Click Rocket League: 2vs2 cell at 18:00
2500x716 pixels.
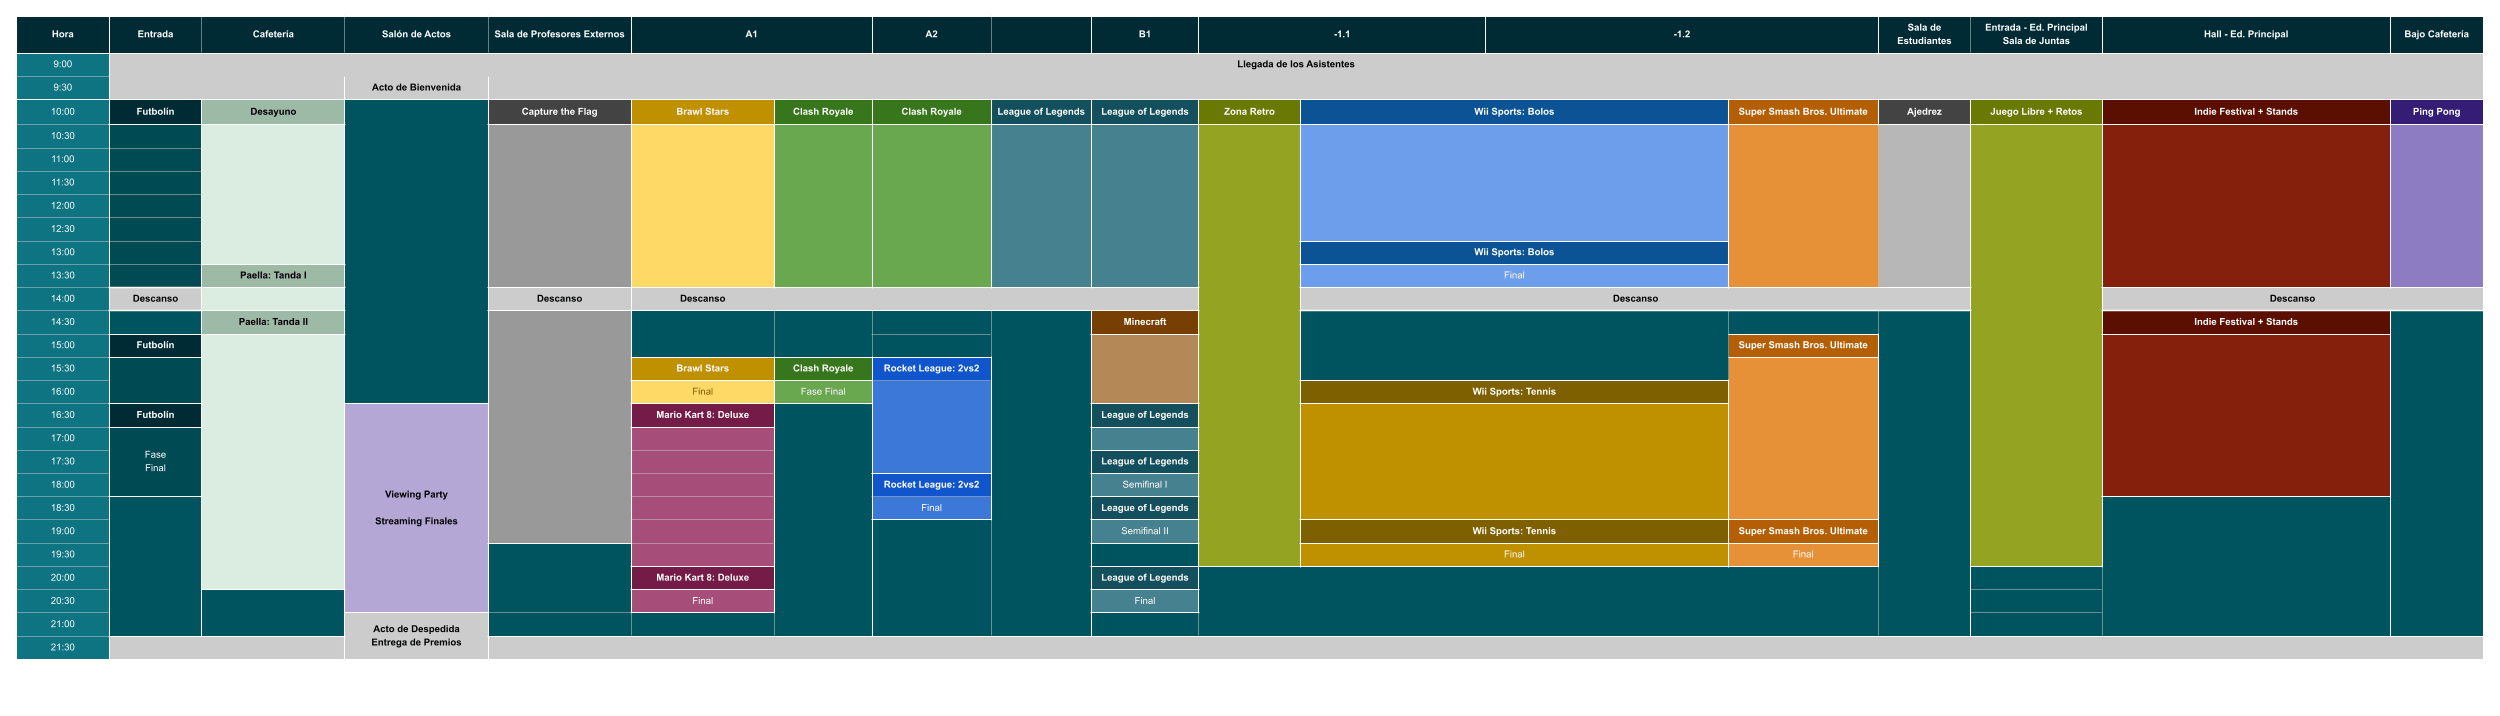pyautogui.click(x=931, y=485)
